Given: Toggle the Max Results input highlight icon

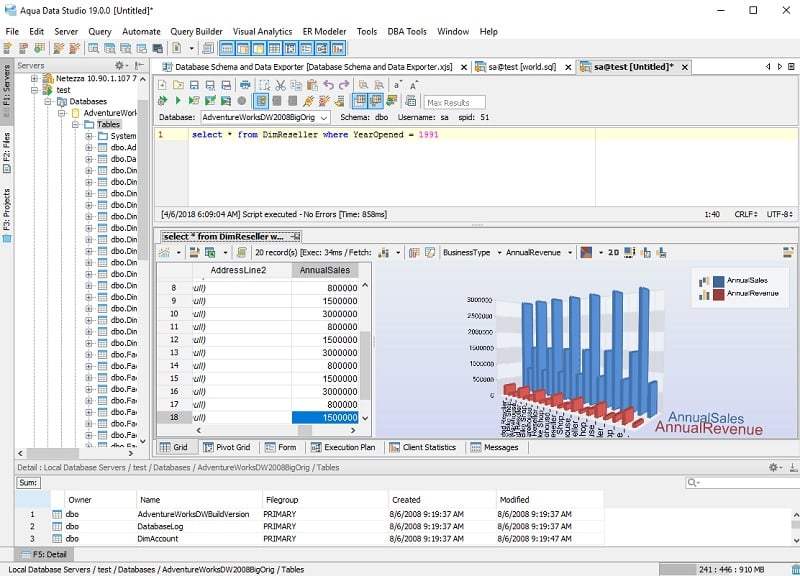Looking at the screenshot, I should [x=412, y=101].
